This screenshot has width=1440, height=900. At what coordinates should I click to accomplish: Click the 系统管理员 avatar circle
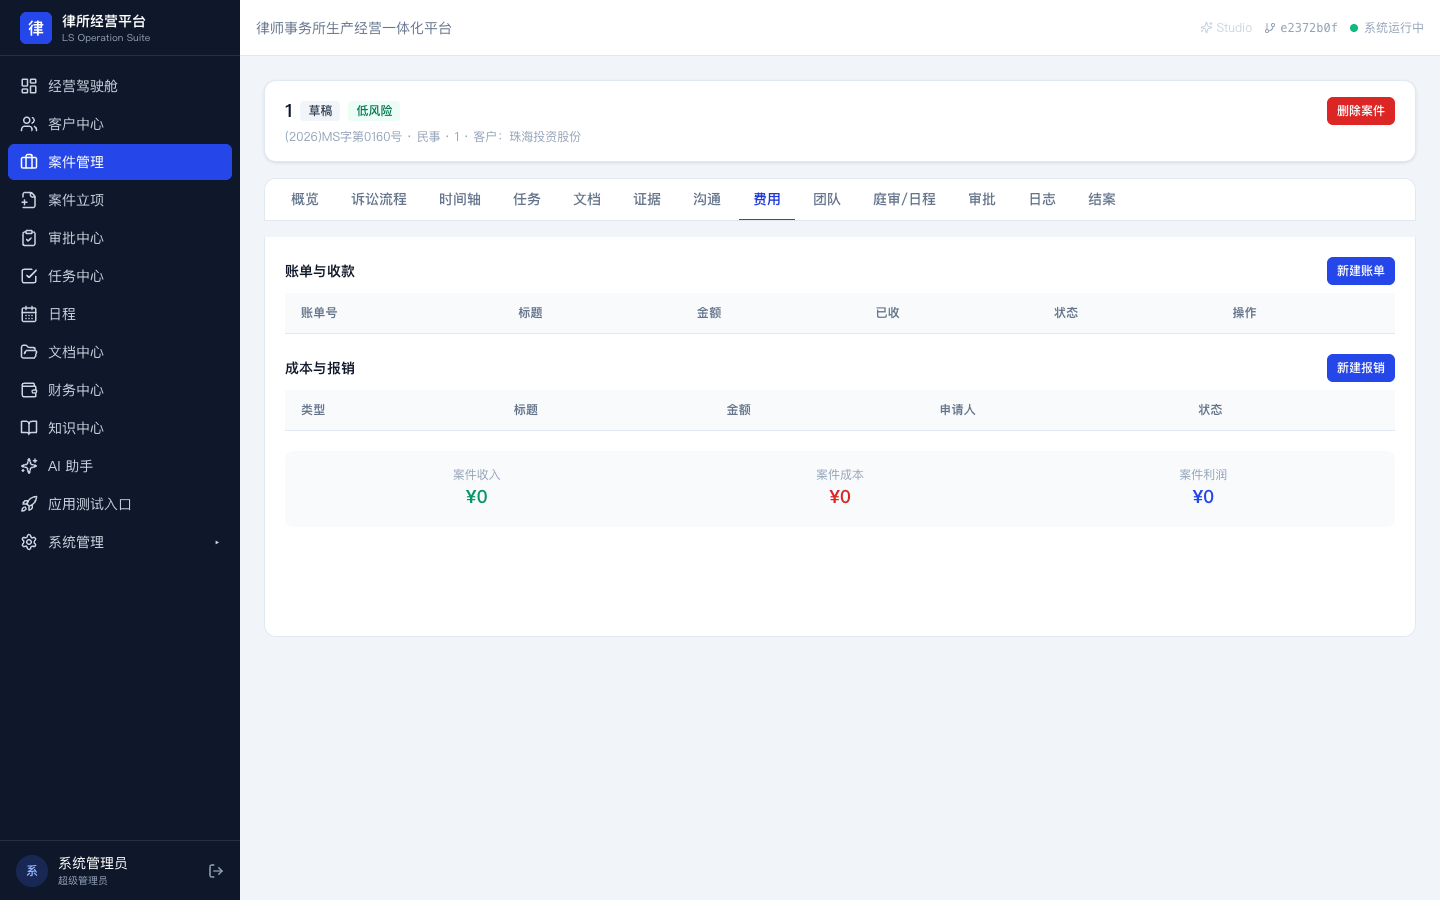32,871
